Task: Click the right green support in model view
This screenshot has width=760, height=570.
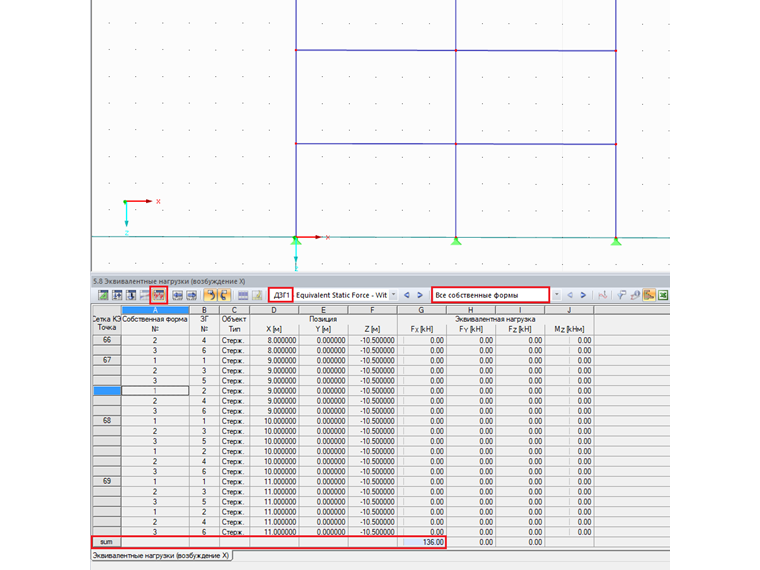Action: coord(616,241)
